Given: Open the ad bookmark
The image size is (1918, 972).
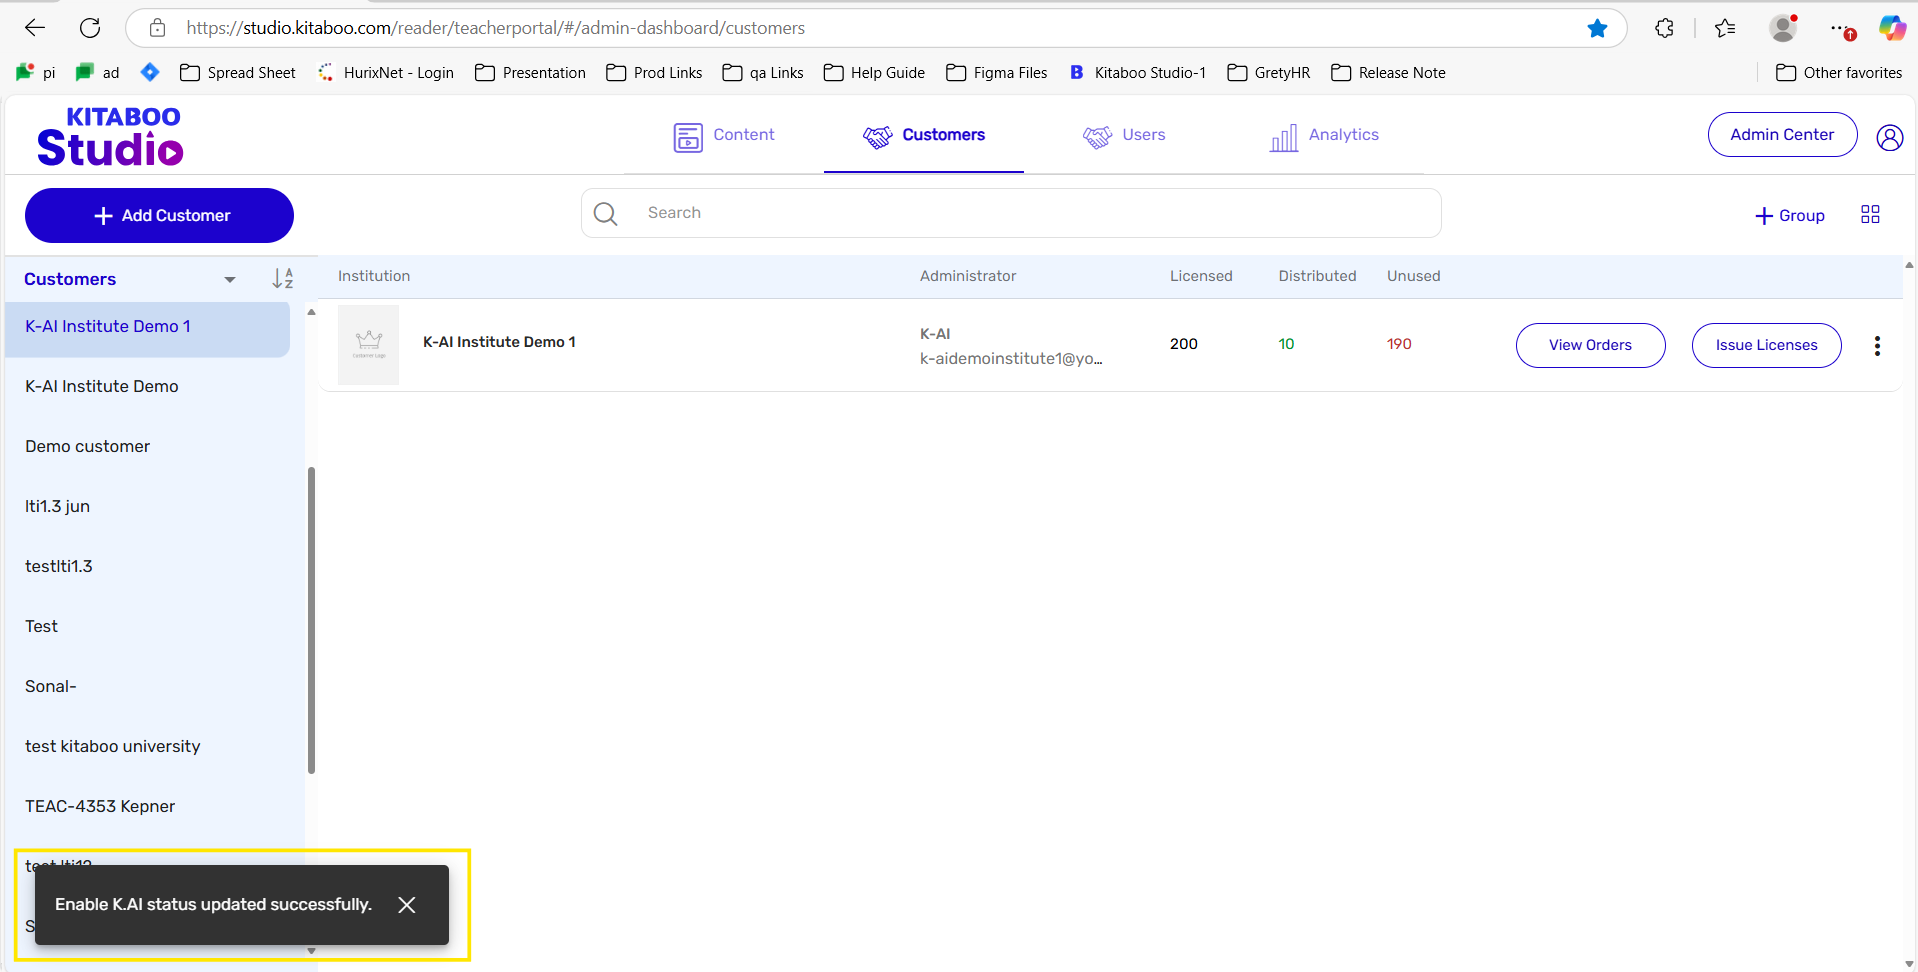Looking at the screenshot, I should coord(98,73).
